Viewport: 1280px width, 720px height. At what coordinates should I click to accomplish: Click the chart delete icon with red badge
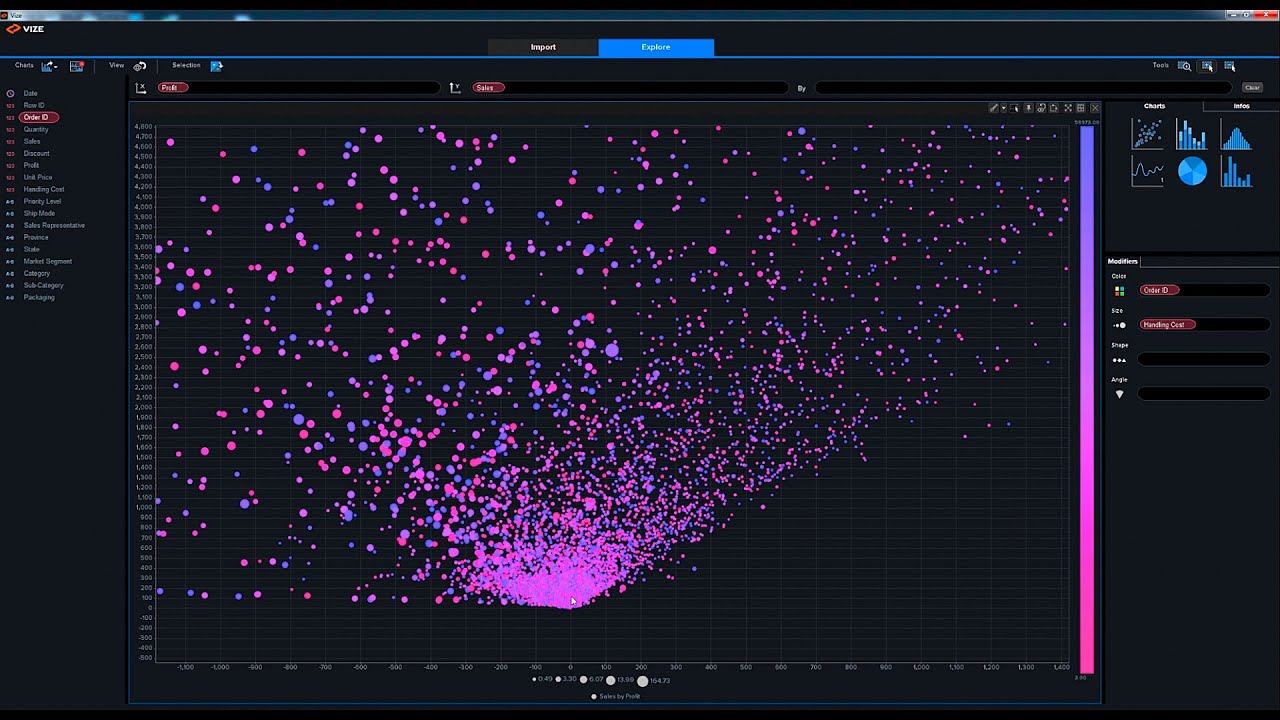pyautogui.click(x=76, y=66)
